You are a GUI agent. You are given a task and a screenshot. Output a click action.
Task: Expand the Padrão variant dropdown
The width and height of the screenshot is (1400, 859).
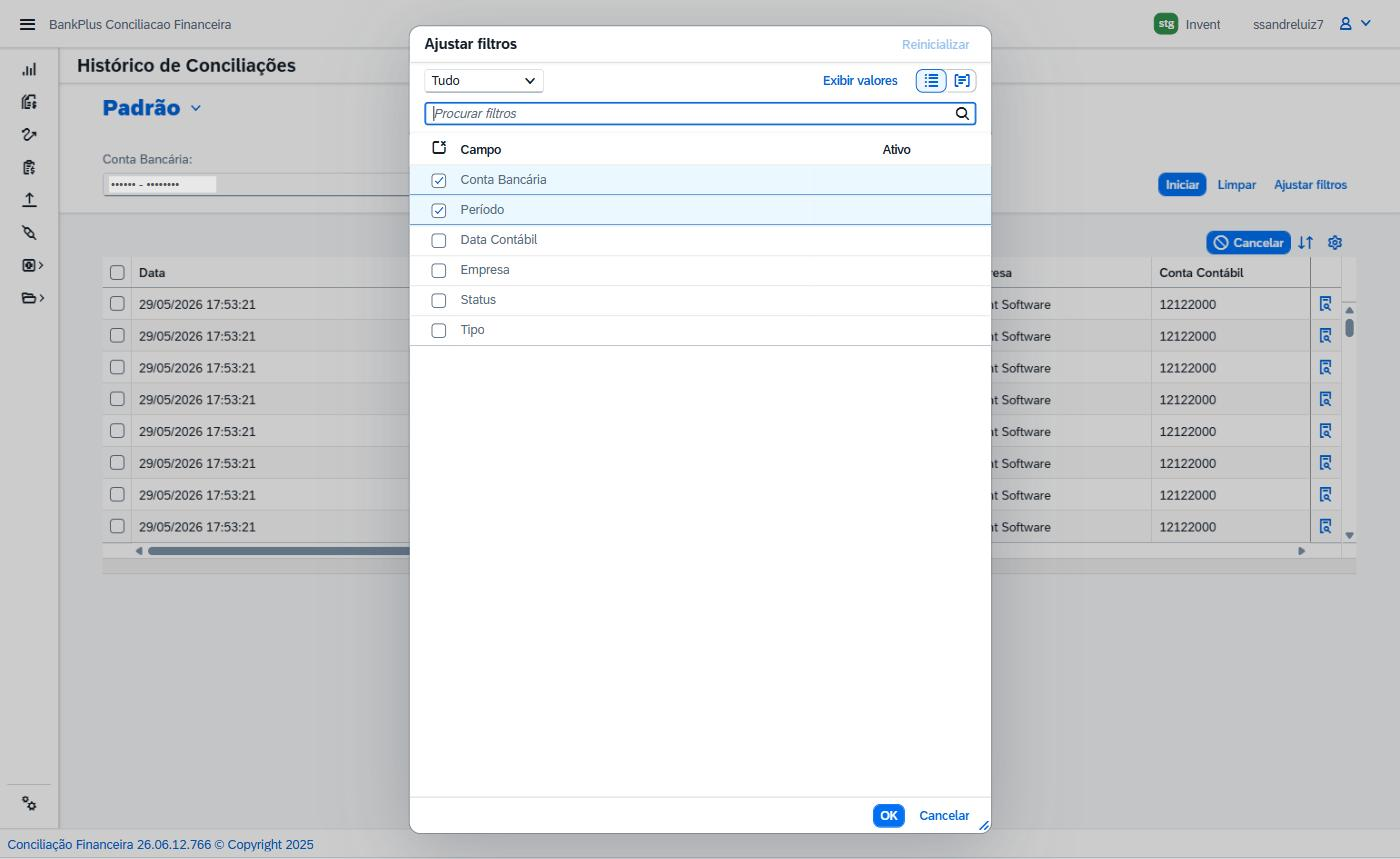[196, 108]
